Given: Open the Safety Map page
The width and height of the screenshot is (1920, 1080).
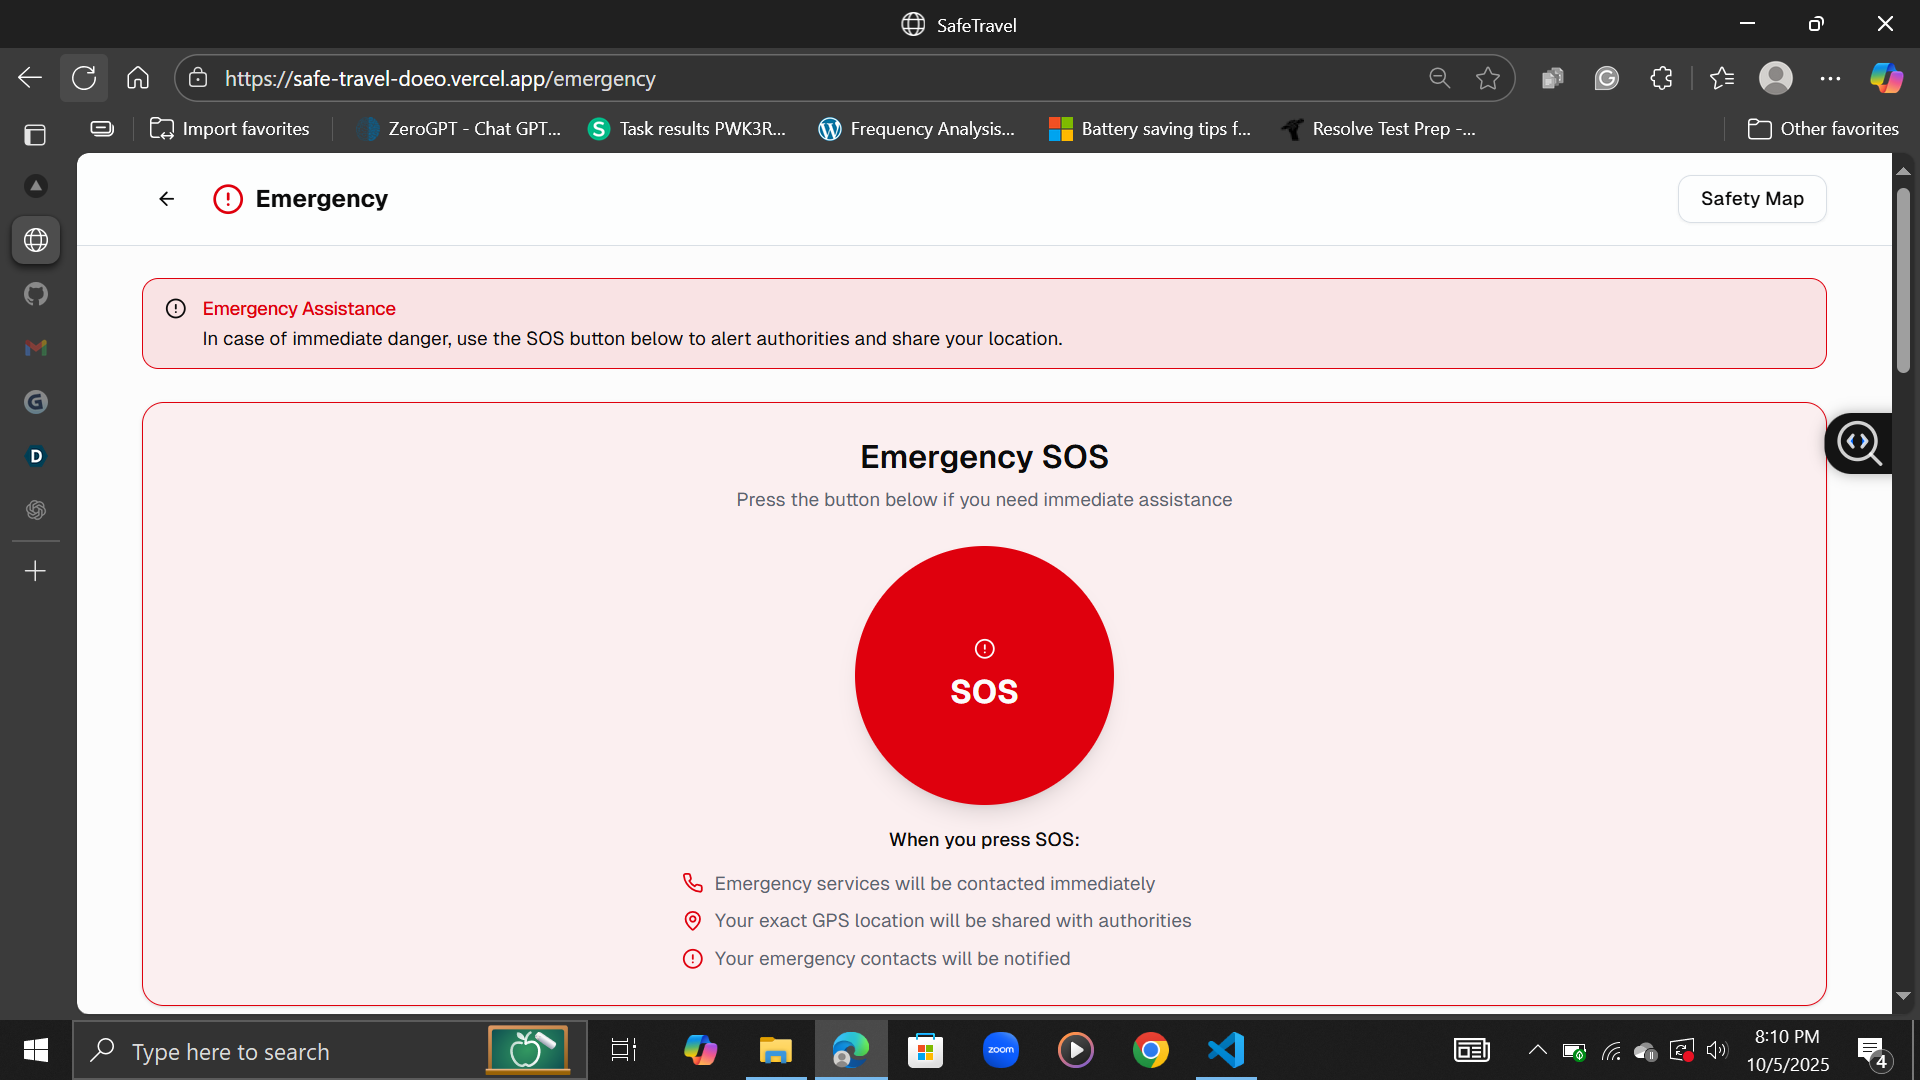Looking at the screenshot, I should point(1751,199).
